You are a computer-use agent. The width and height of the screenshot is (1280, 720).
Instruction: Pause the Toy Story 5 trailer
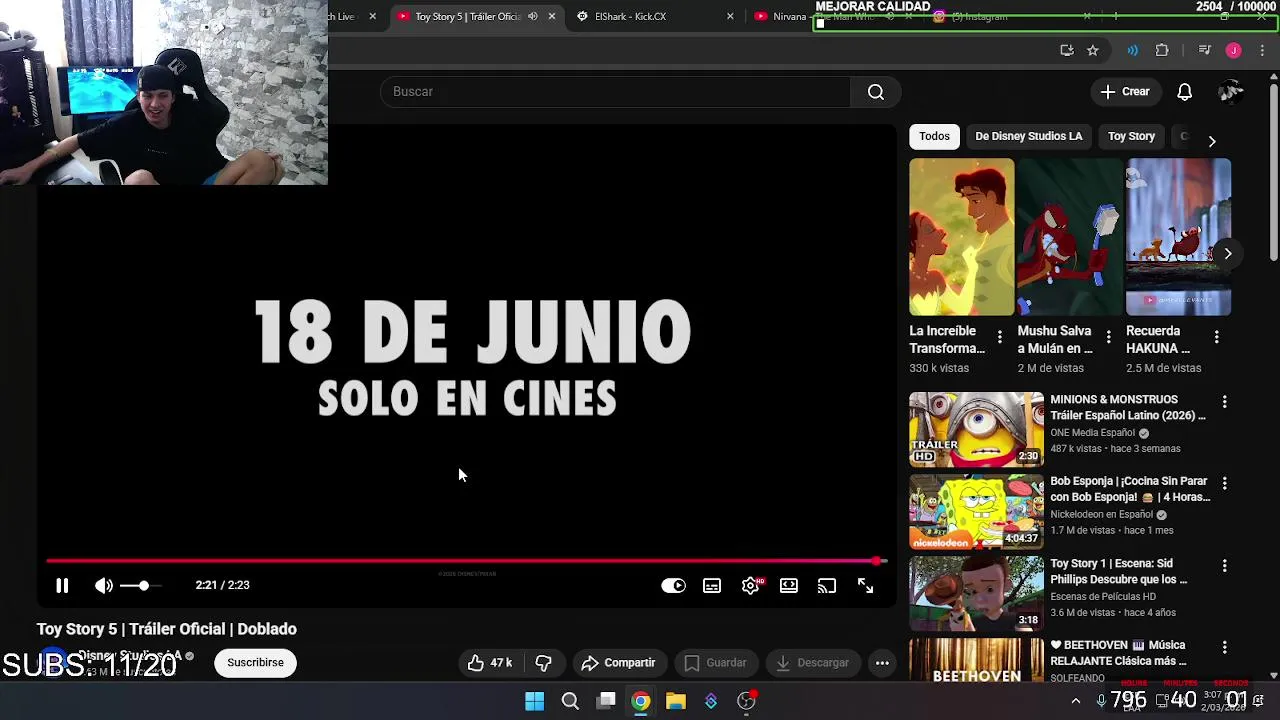[x=62, y=586]
